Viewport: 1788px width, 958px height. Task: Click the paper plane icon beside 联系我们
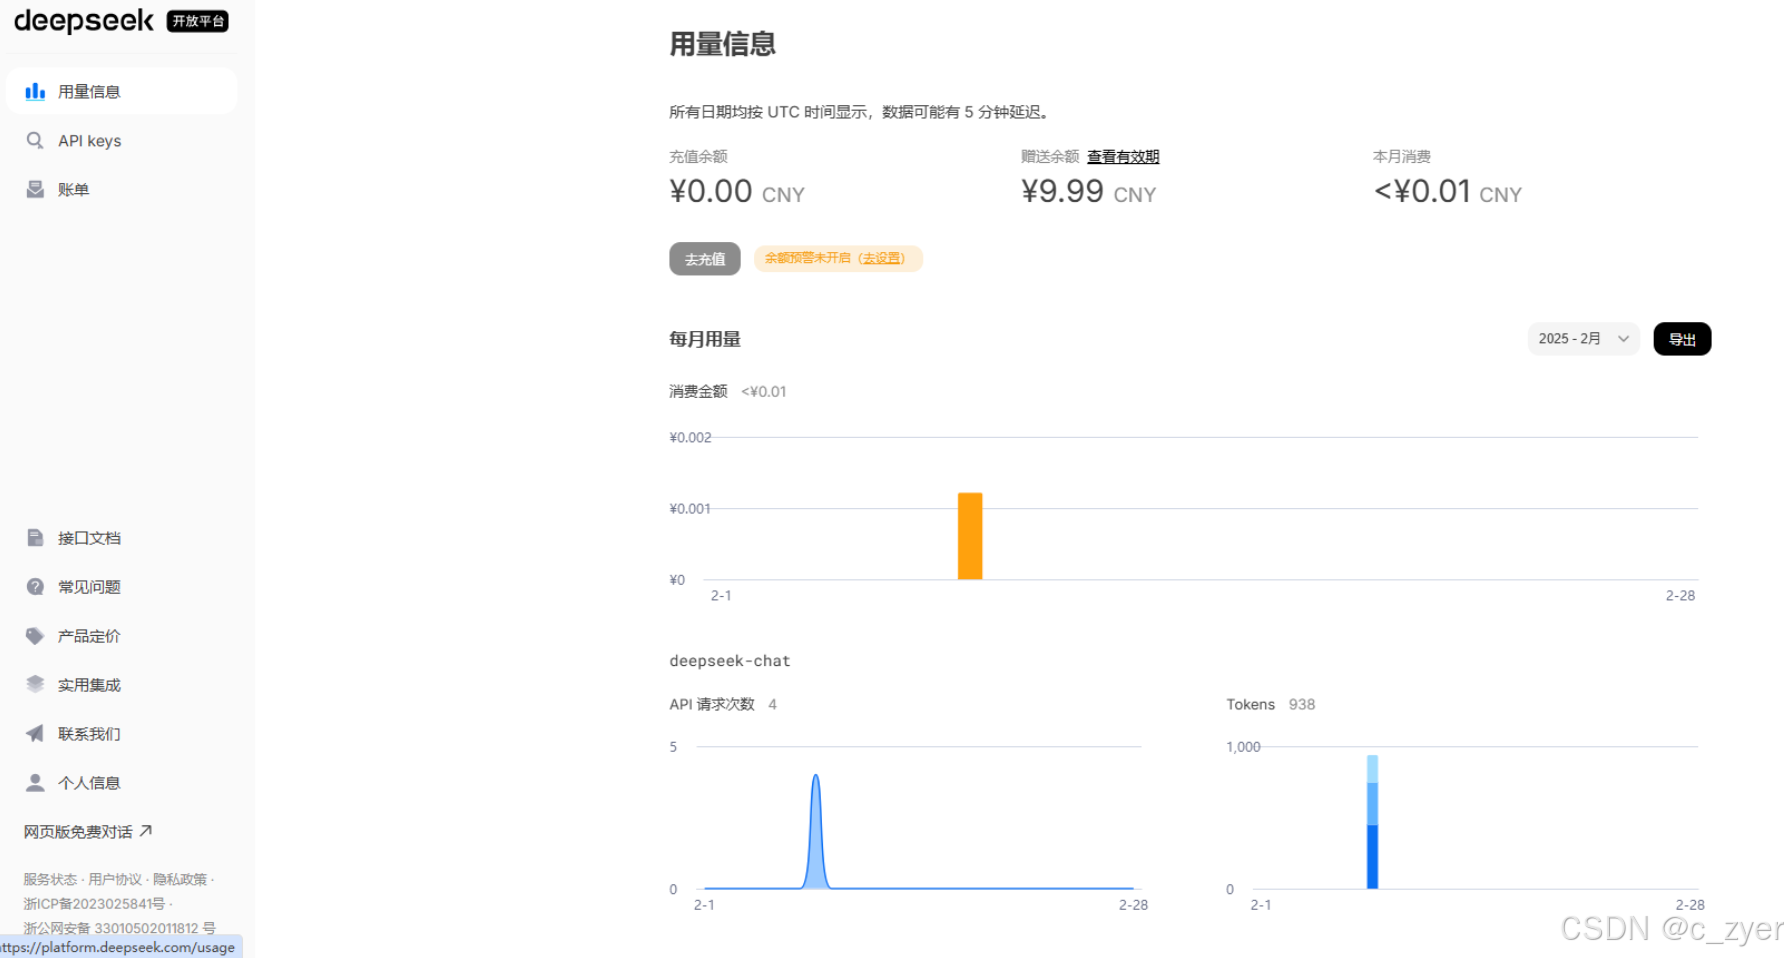pyautogui.click(x=35, y=733)
